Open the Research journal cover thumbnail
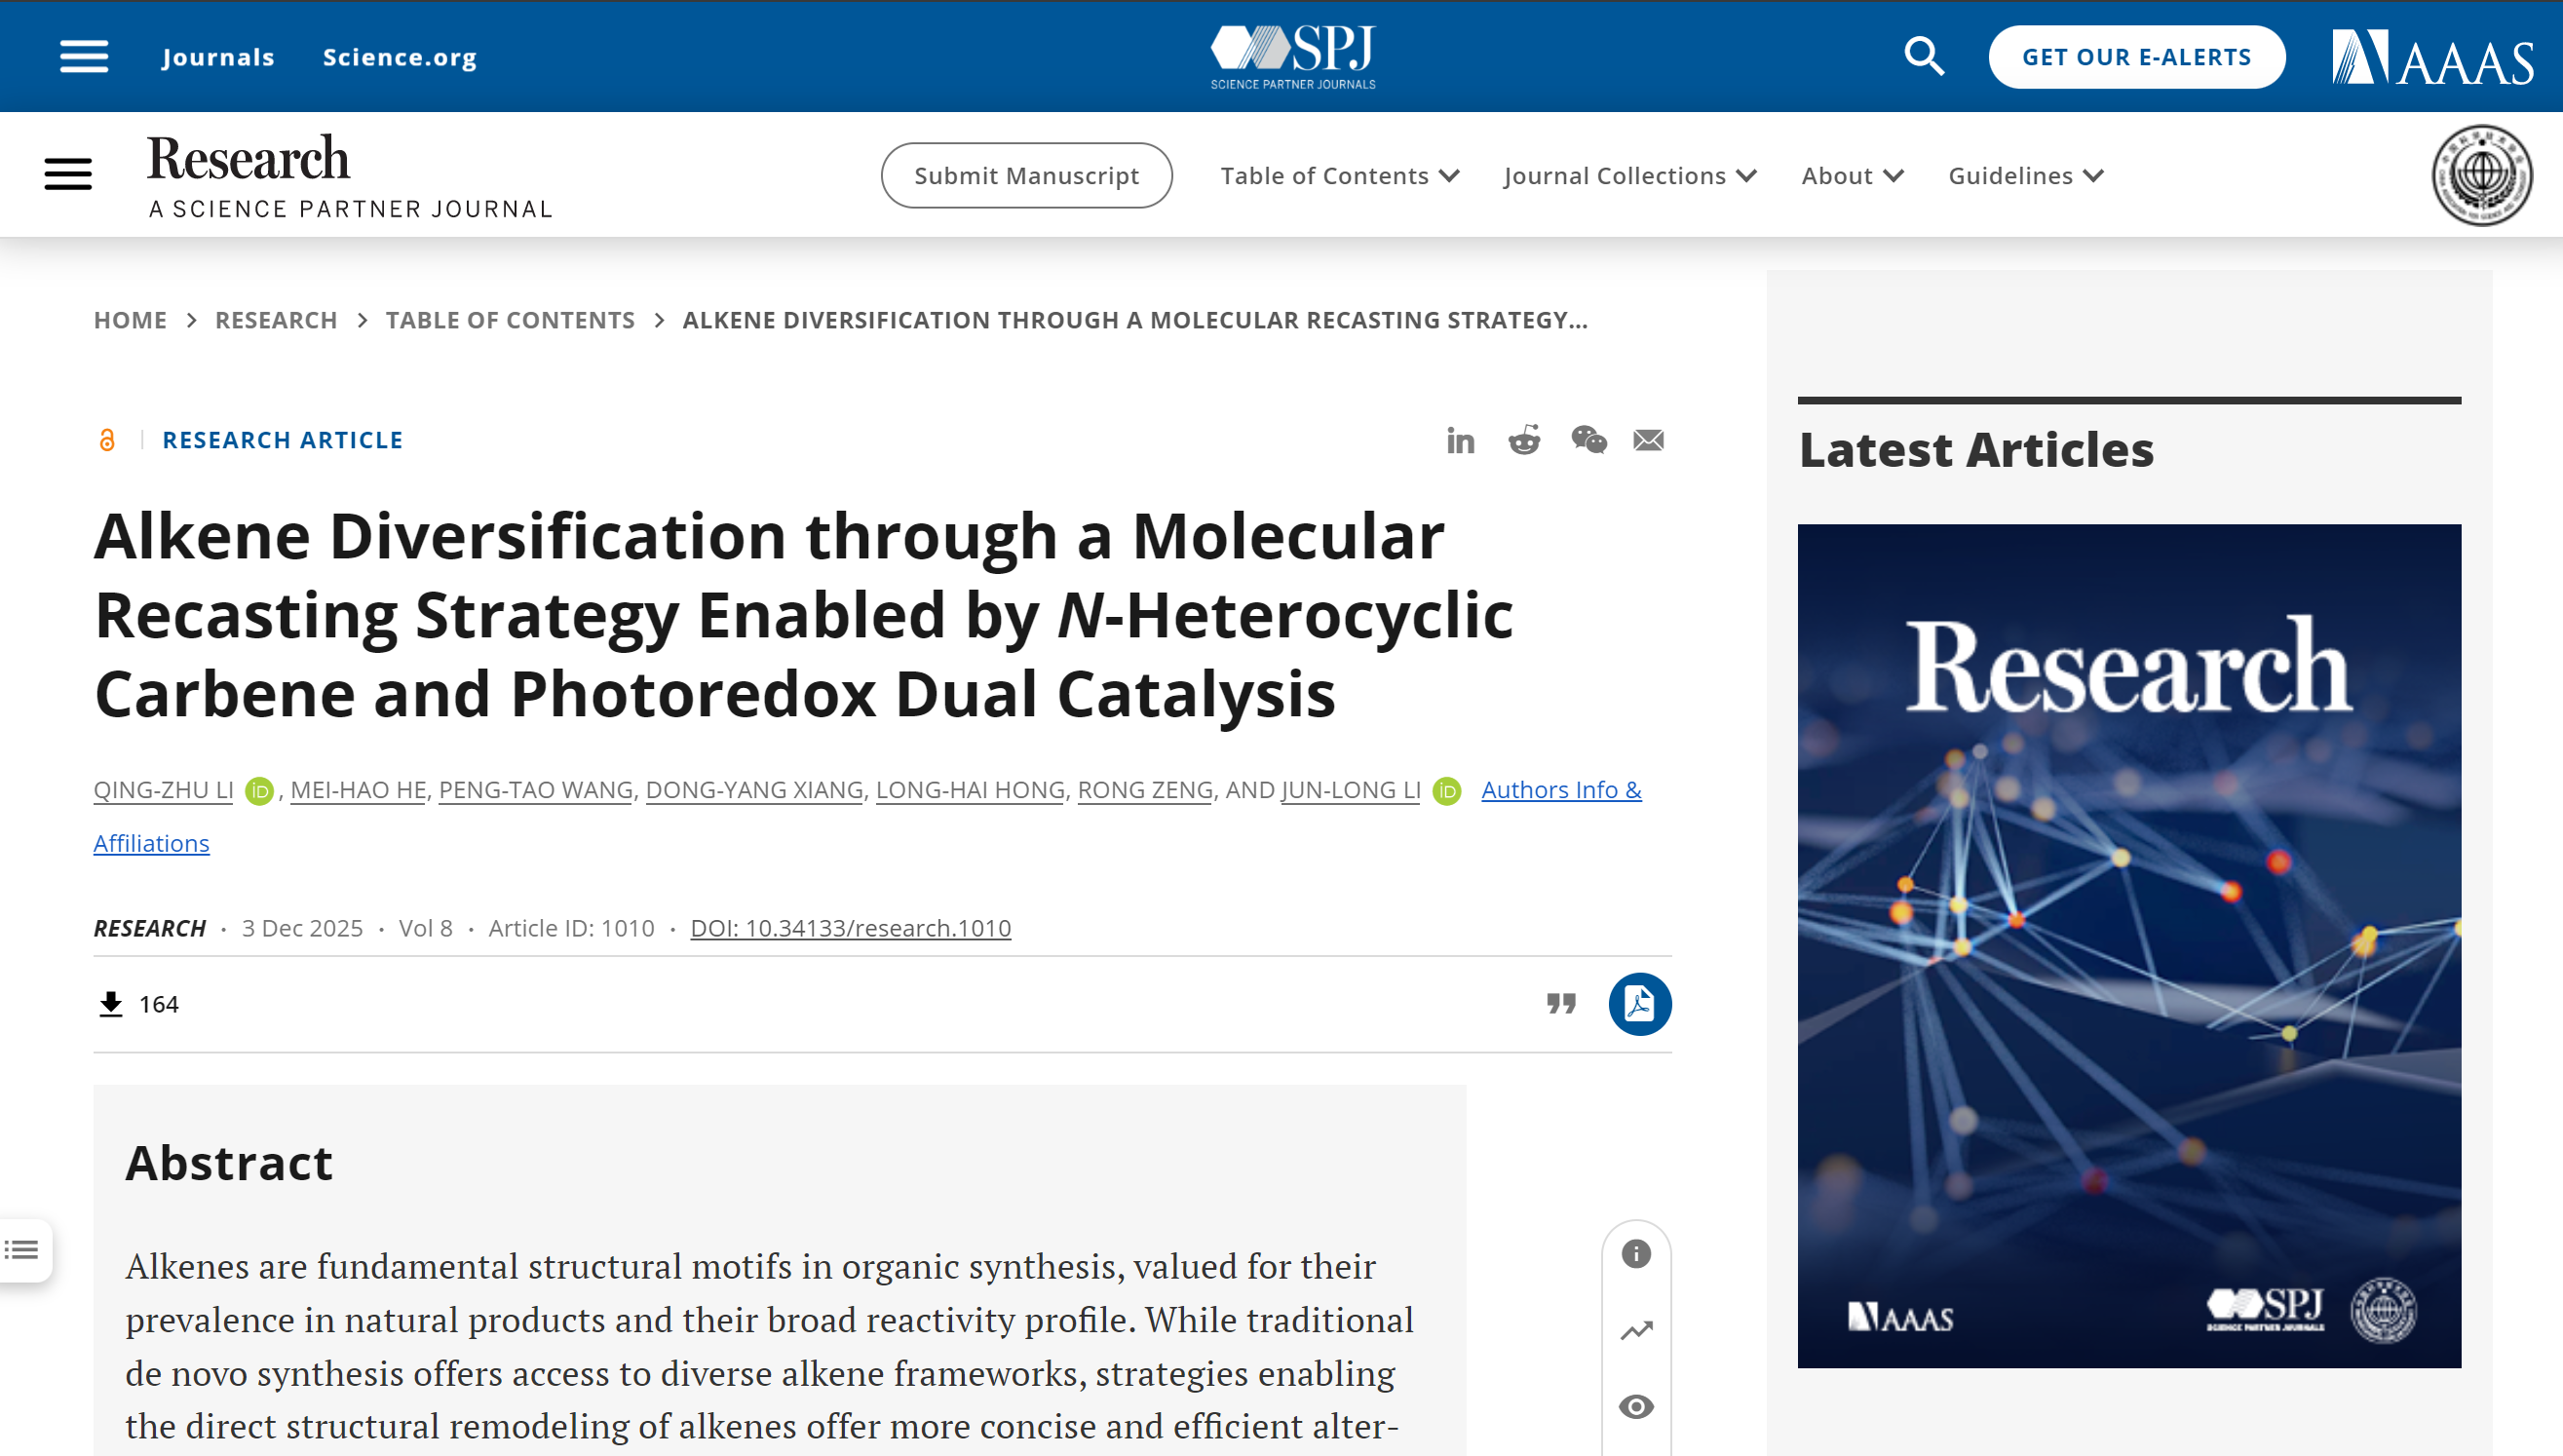Viewport: 2563px width, 1456px height. pos(2128,945)
